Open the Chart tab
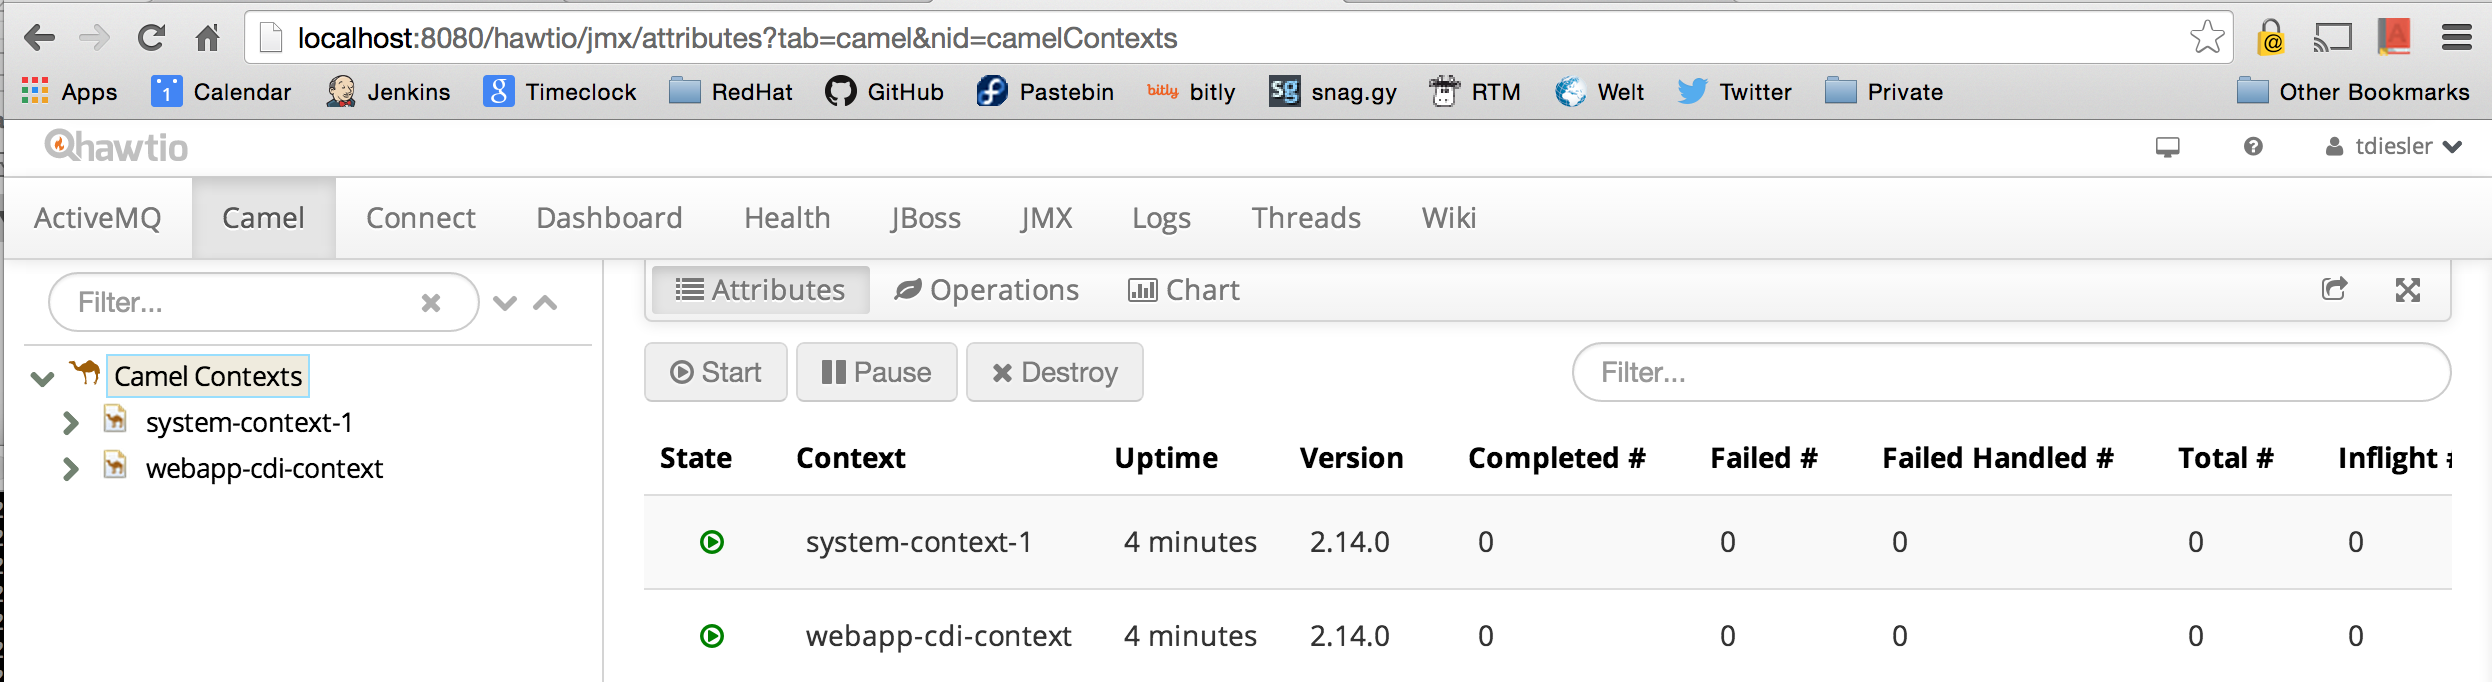The height and width of the screenshot is (682, 2492). pyautogui.click(x=1184, y=290)
